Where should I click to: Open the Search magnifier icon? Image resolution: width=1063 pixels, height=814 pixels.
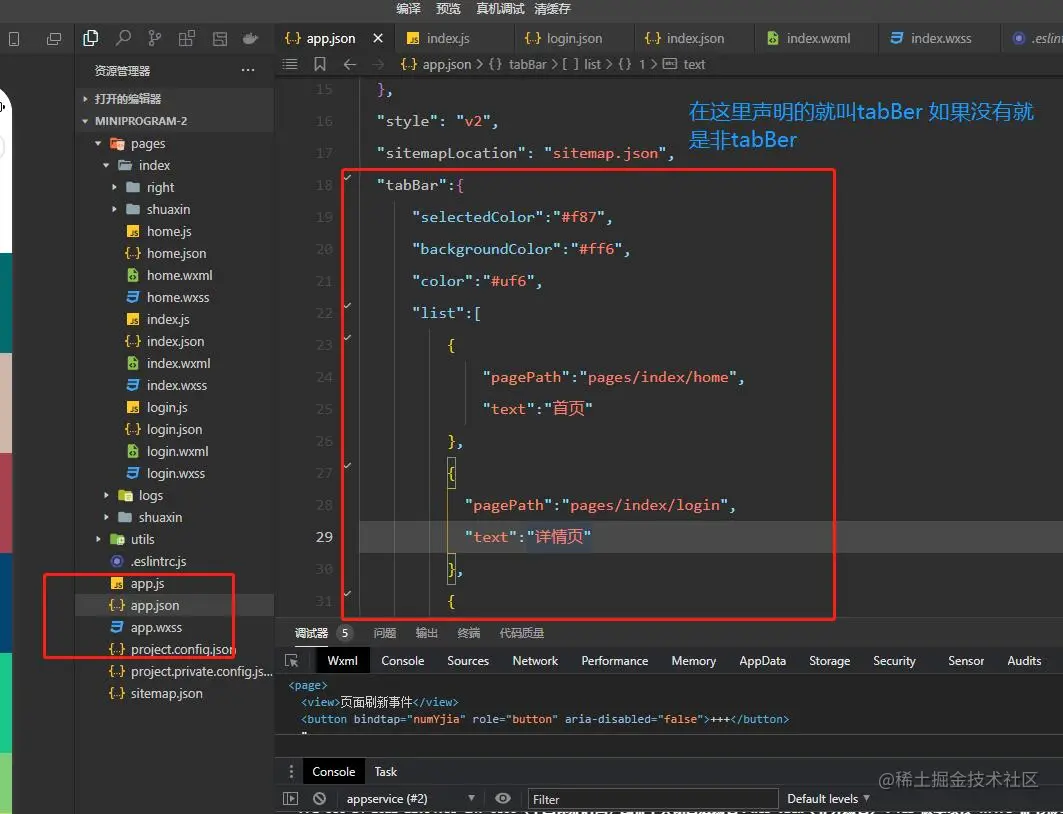123,38
